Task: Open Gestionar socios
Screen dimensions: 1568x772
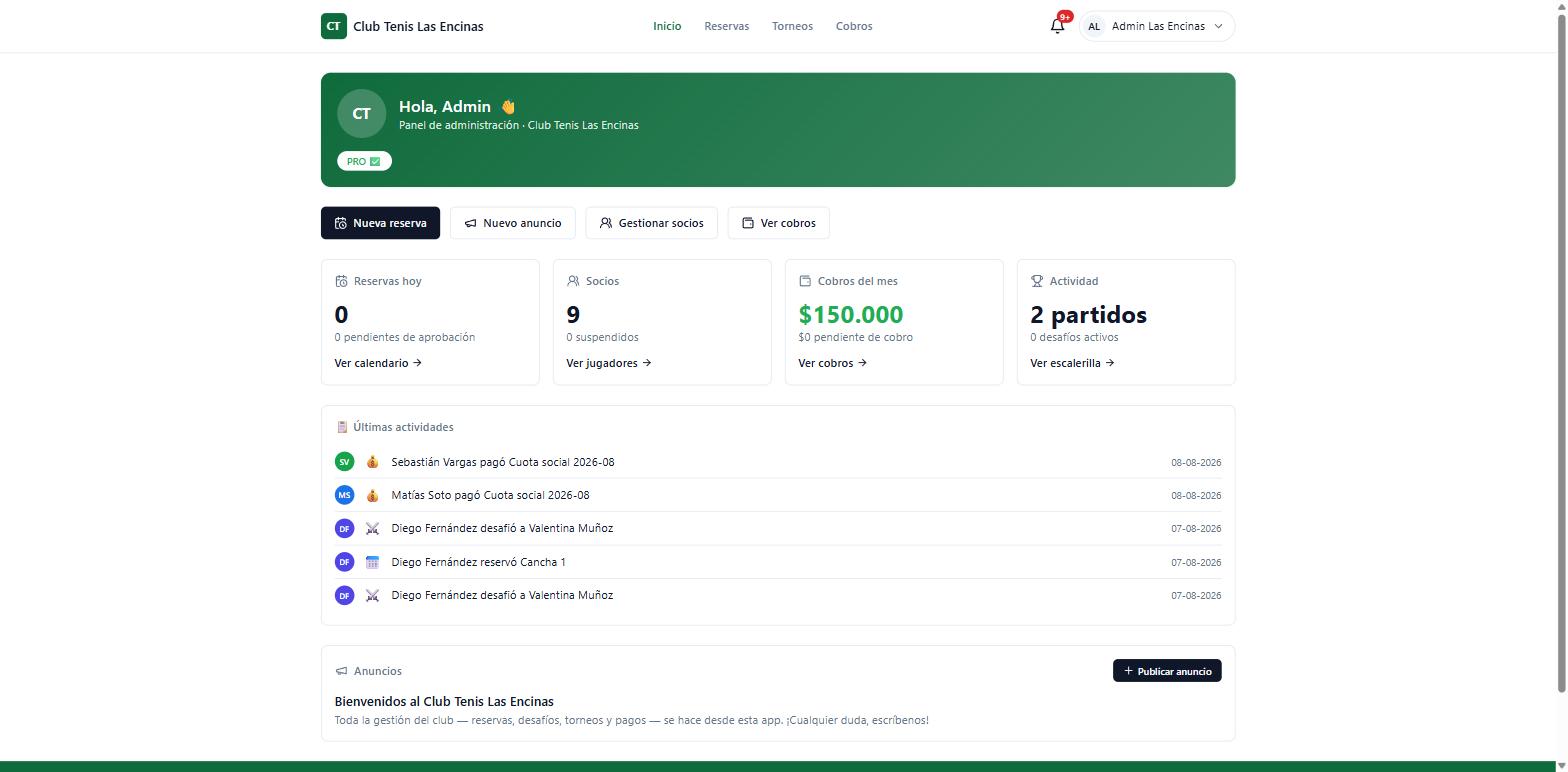Action: coord(651,223)
